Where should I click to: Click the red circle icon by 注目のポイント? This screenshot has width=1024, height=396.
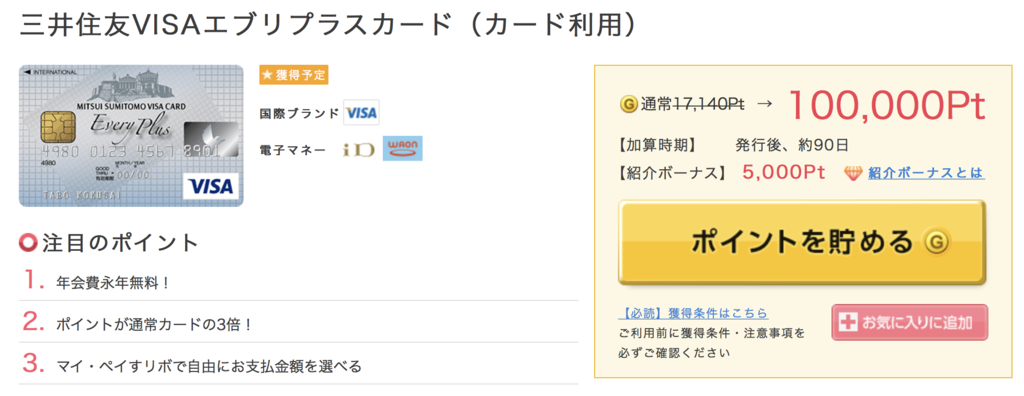coord(29,243)
